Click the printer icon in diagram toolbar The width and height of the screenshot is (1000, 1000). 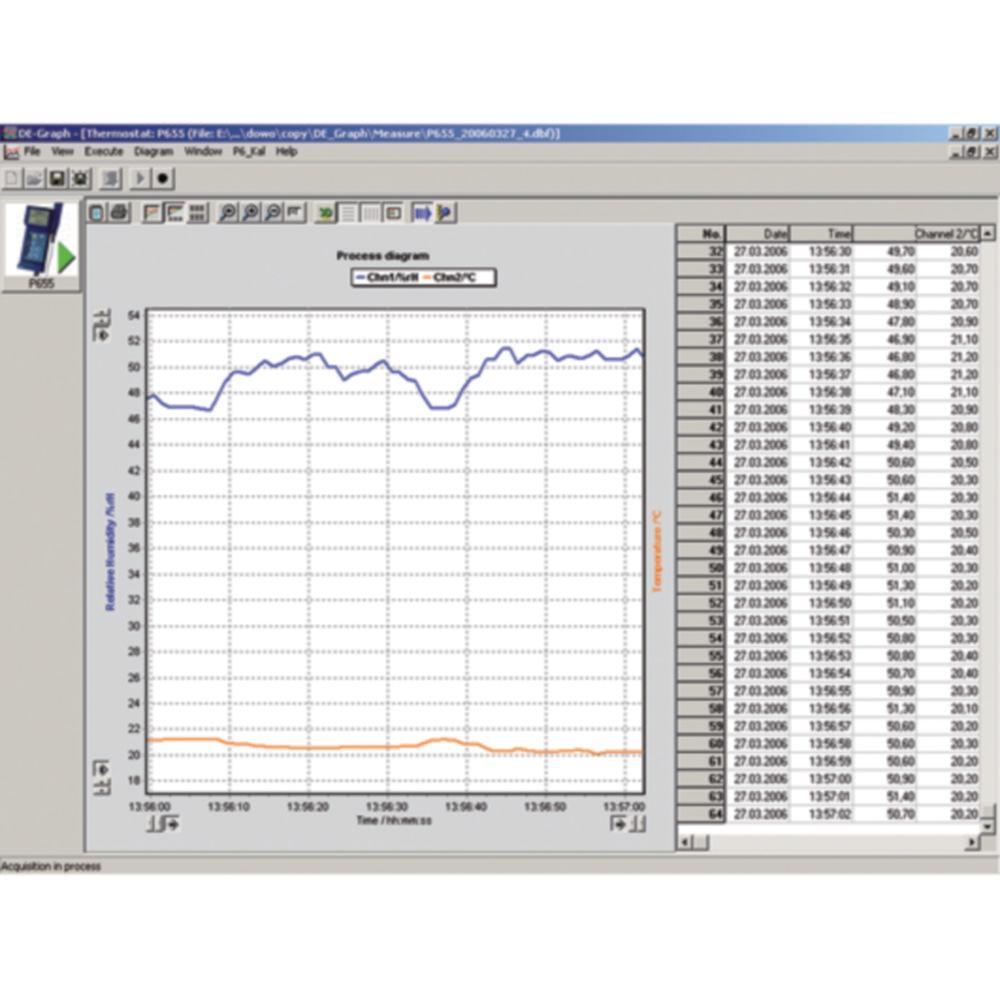pyautogui.click(x=119, y=213)
